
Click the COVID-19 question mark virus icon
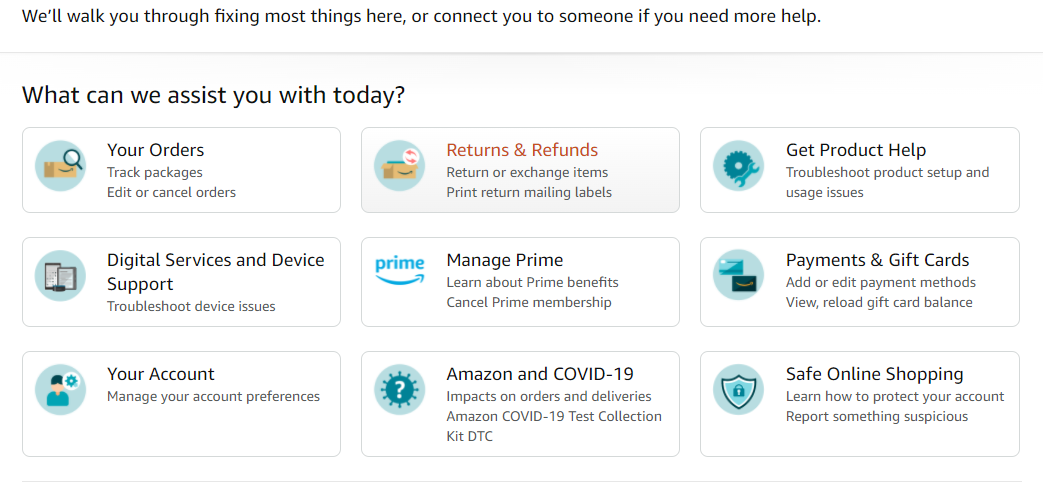click(x=400, y=390)
